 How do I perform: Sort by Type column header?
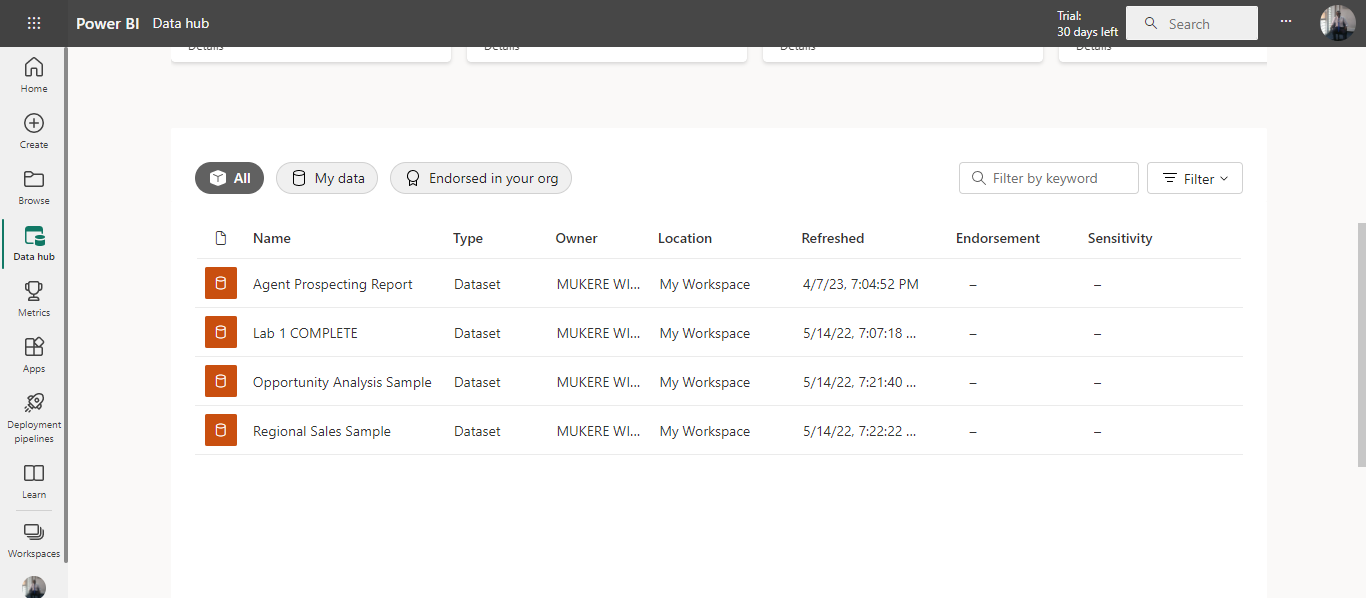click(468, 238)
